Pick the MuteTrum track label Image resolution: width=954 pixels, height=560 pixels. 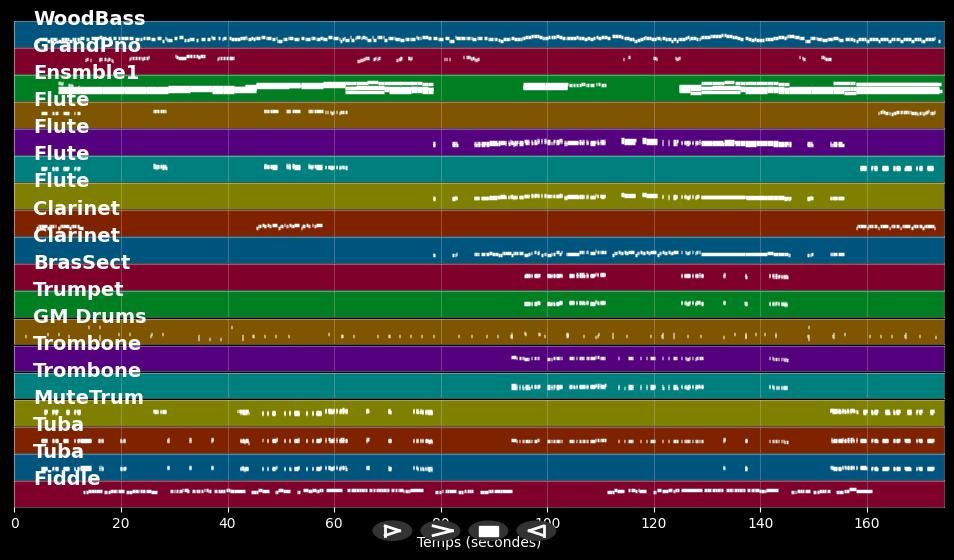tap(88, 398)
